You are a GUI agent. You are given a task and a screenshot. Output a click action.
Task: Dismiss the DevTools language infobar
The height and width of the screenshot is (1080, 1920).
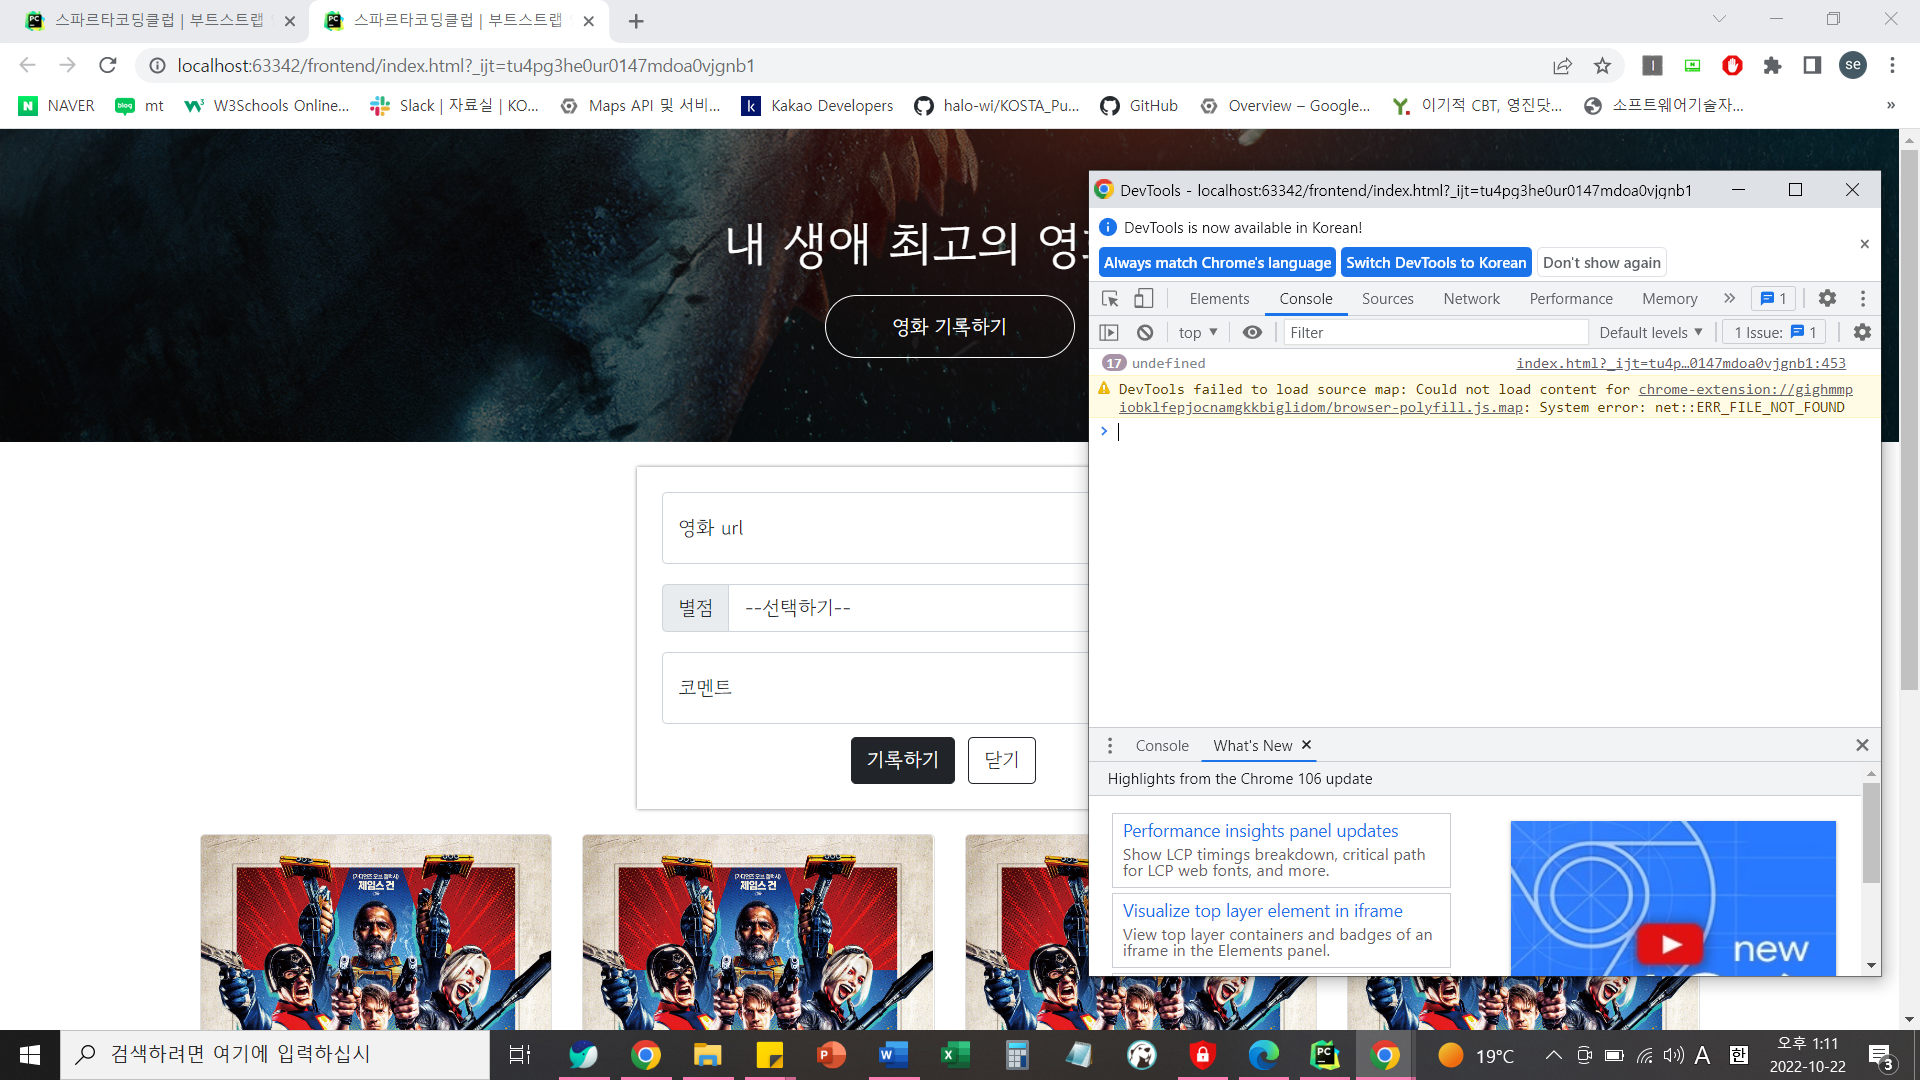(x=1864, y=244)
